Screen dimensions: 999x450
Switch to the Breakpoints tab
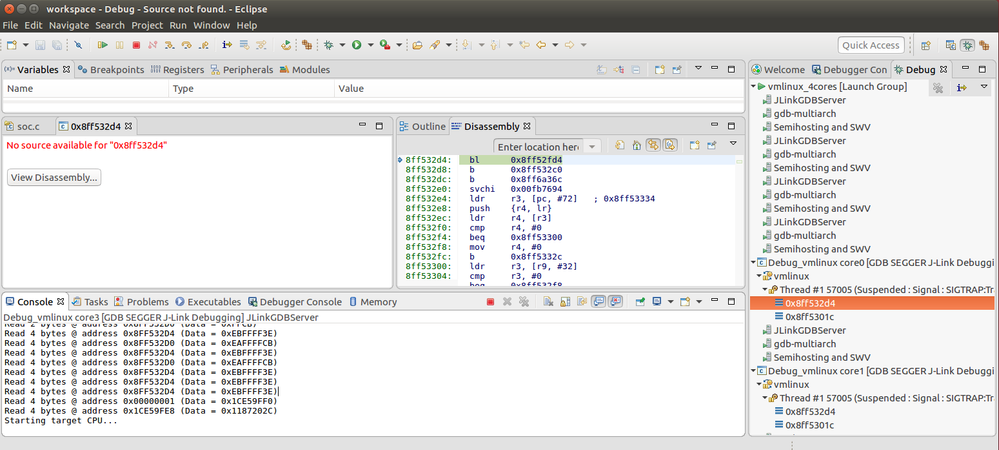tap(110, 70)
